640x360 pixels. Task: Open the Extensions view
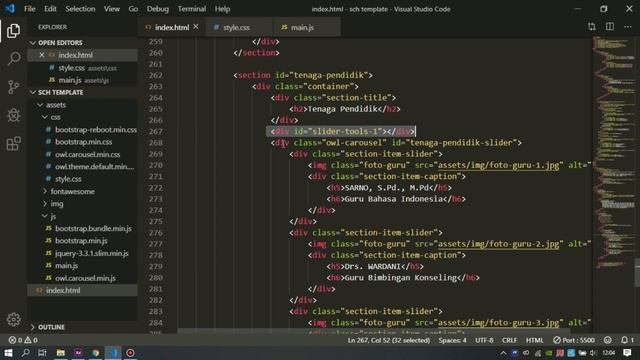tap(13, 143)
